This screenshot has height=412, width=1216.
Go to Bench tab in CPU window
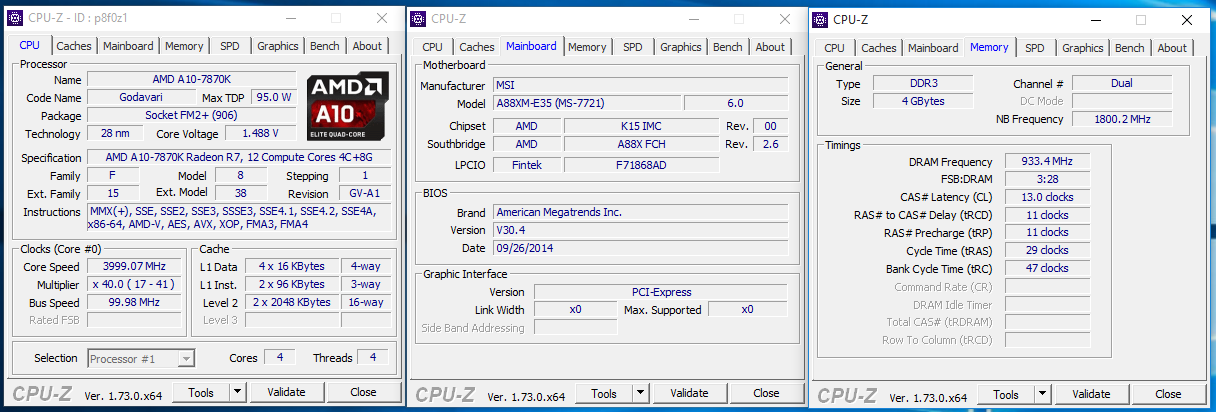(x=325, y=46)
